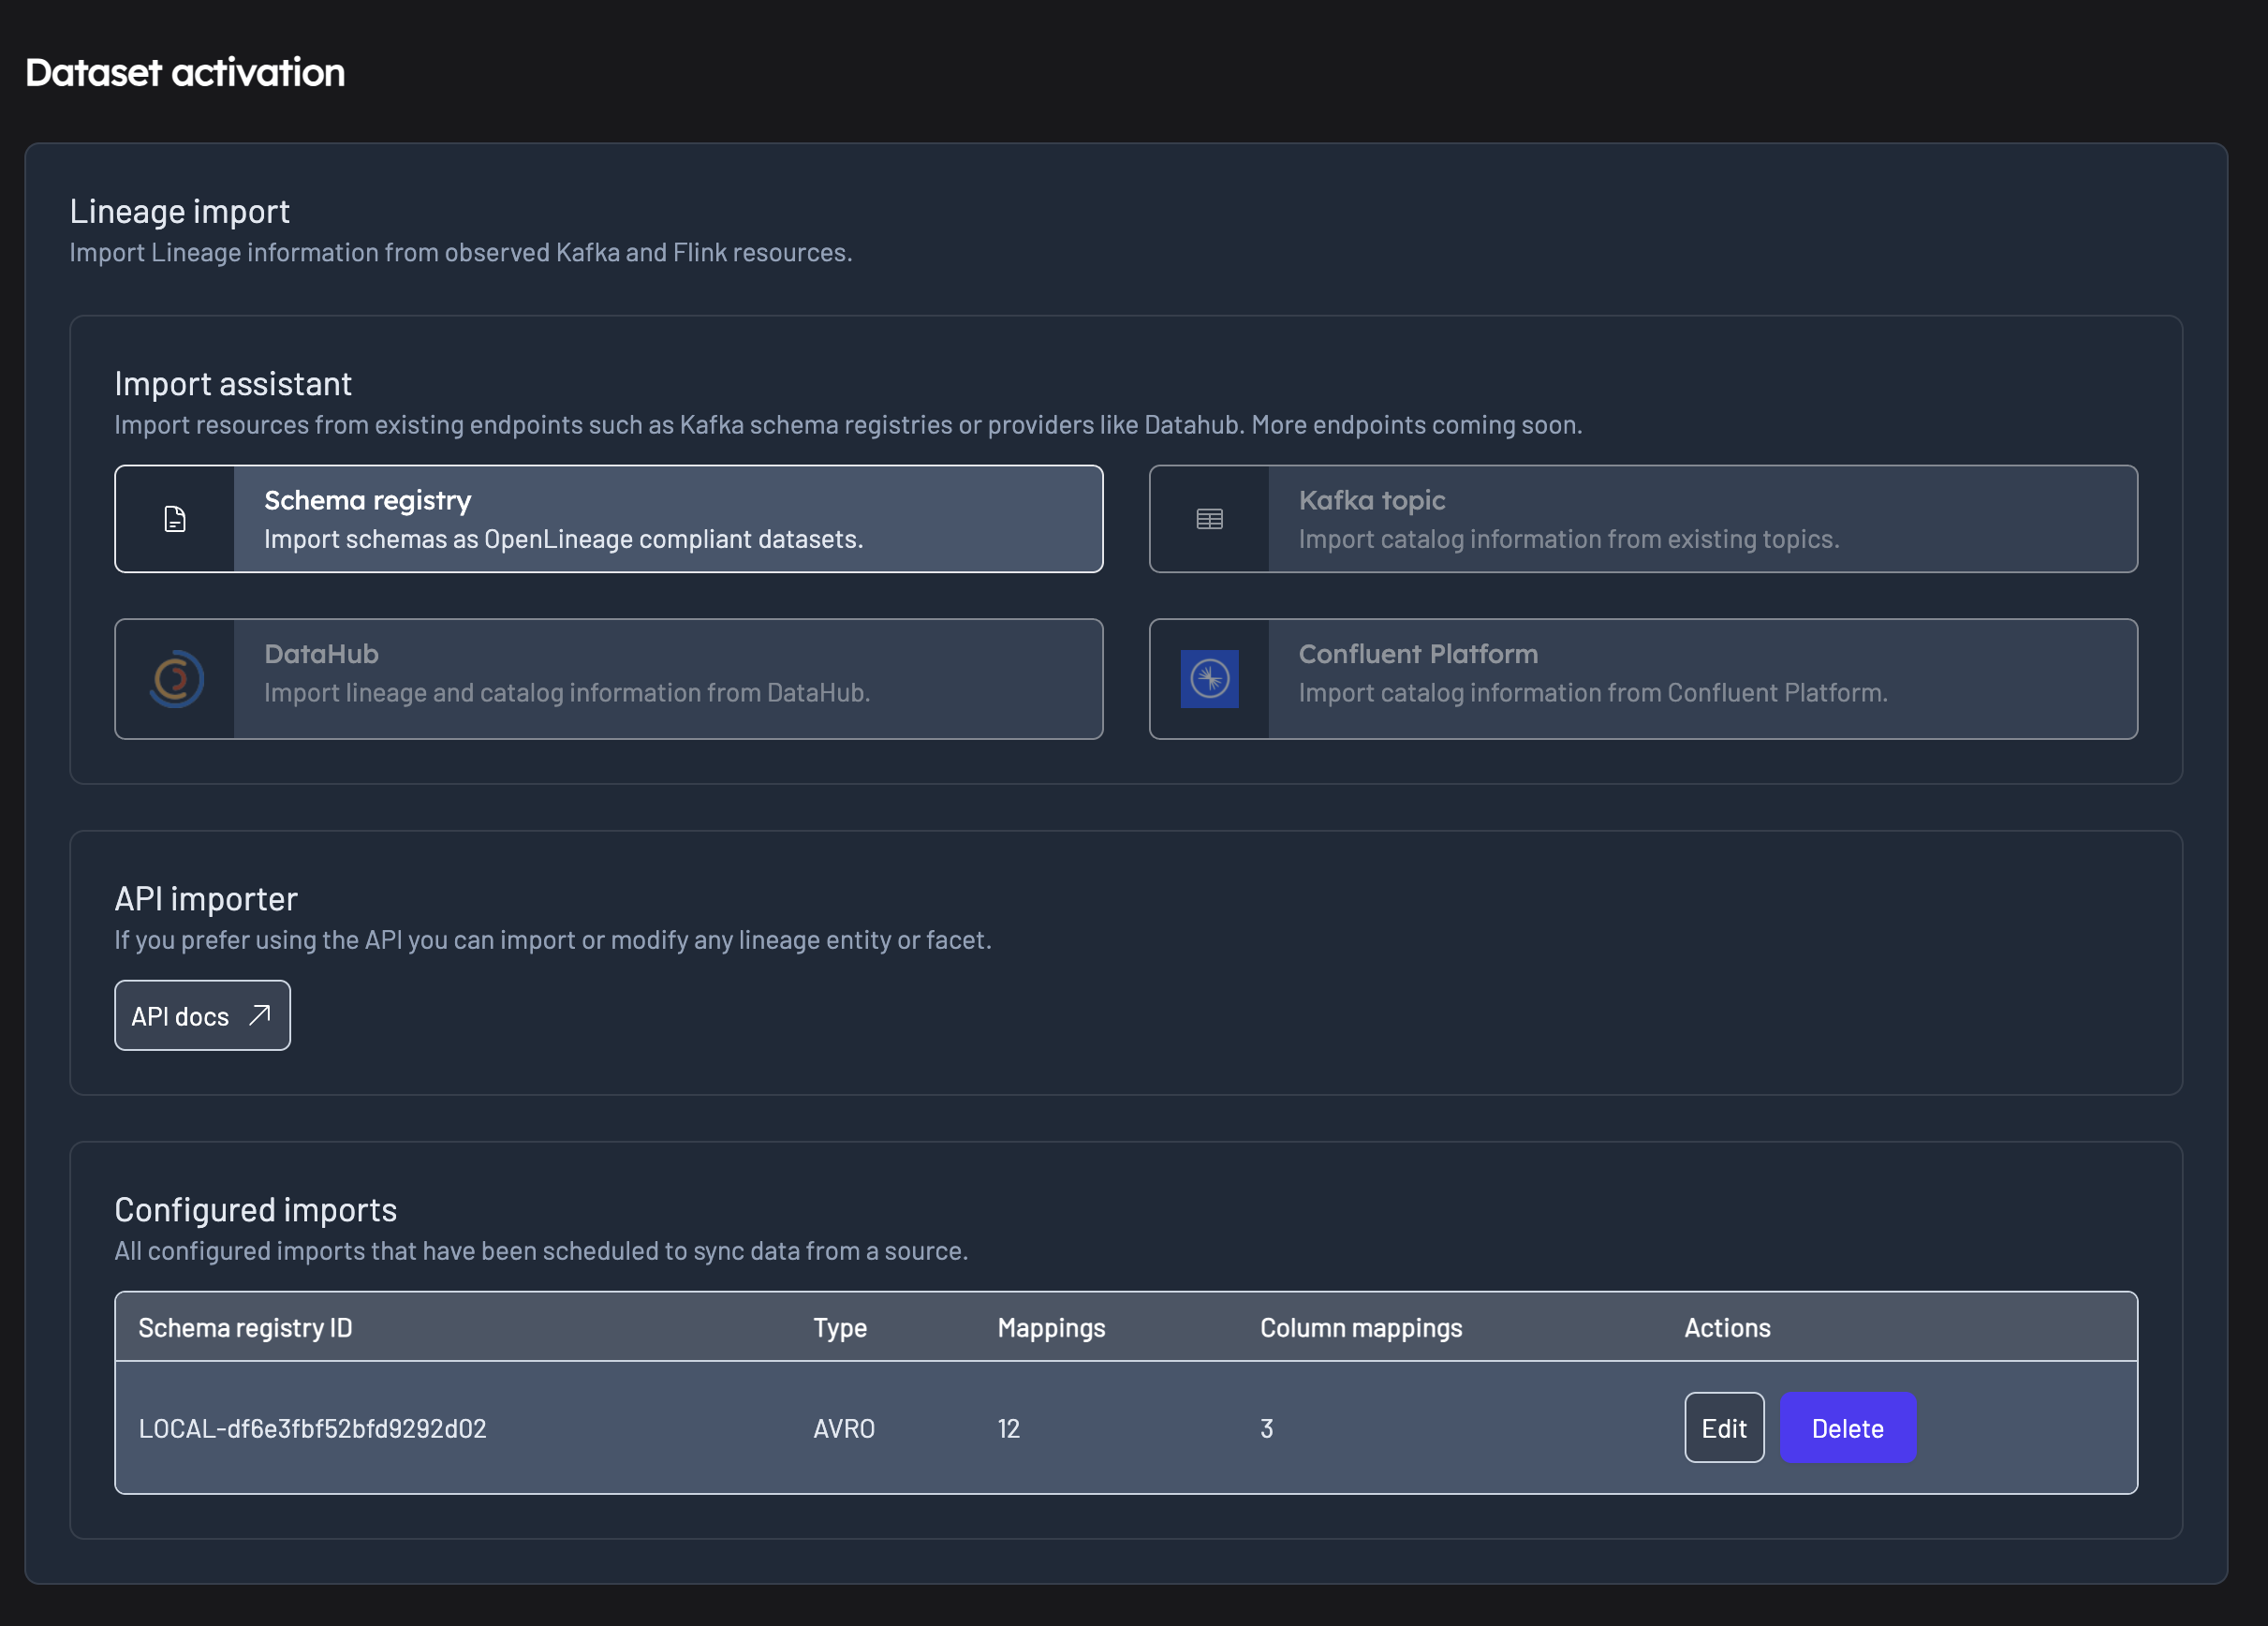2268x1626 pixels.
Task: Click the Type column header
Action: pyautogui.click(x=840, y=1328)
